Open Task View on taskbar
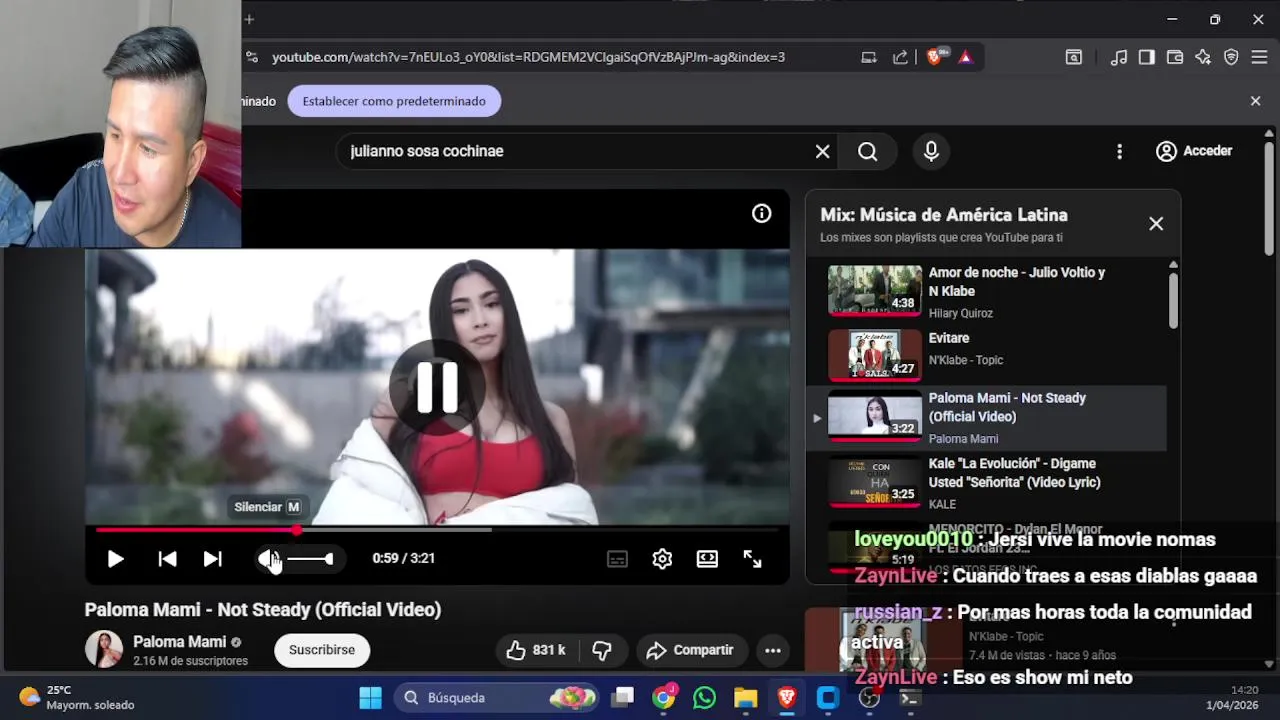Viewport: 1280px width, 720px height. [624, 698]
